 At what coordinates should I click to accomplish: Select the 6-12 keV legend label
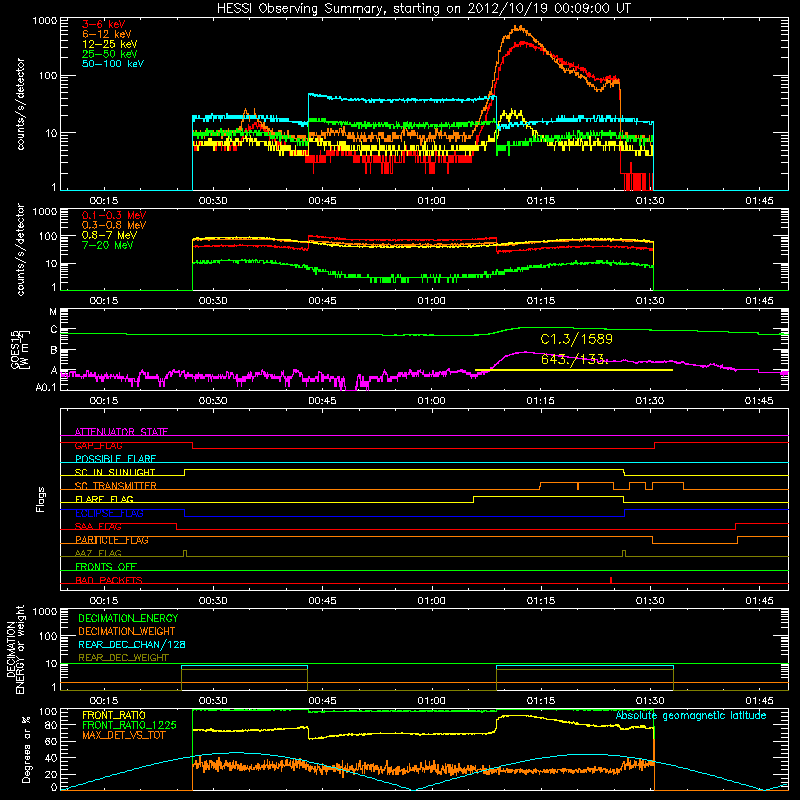pos(107,34)
